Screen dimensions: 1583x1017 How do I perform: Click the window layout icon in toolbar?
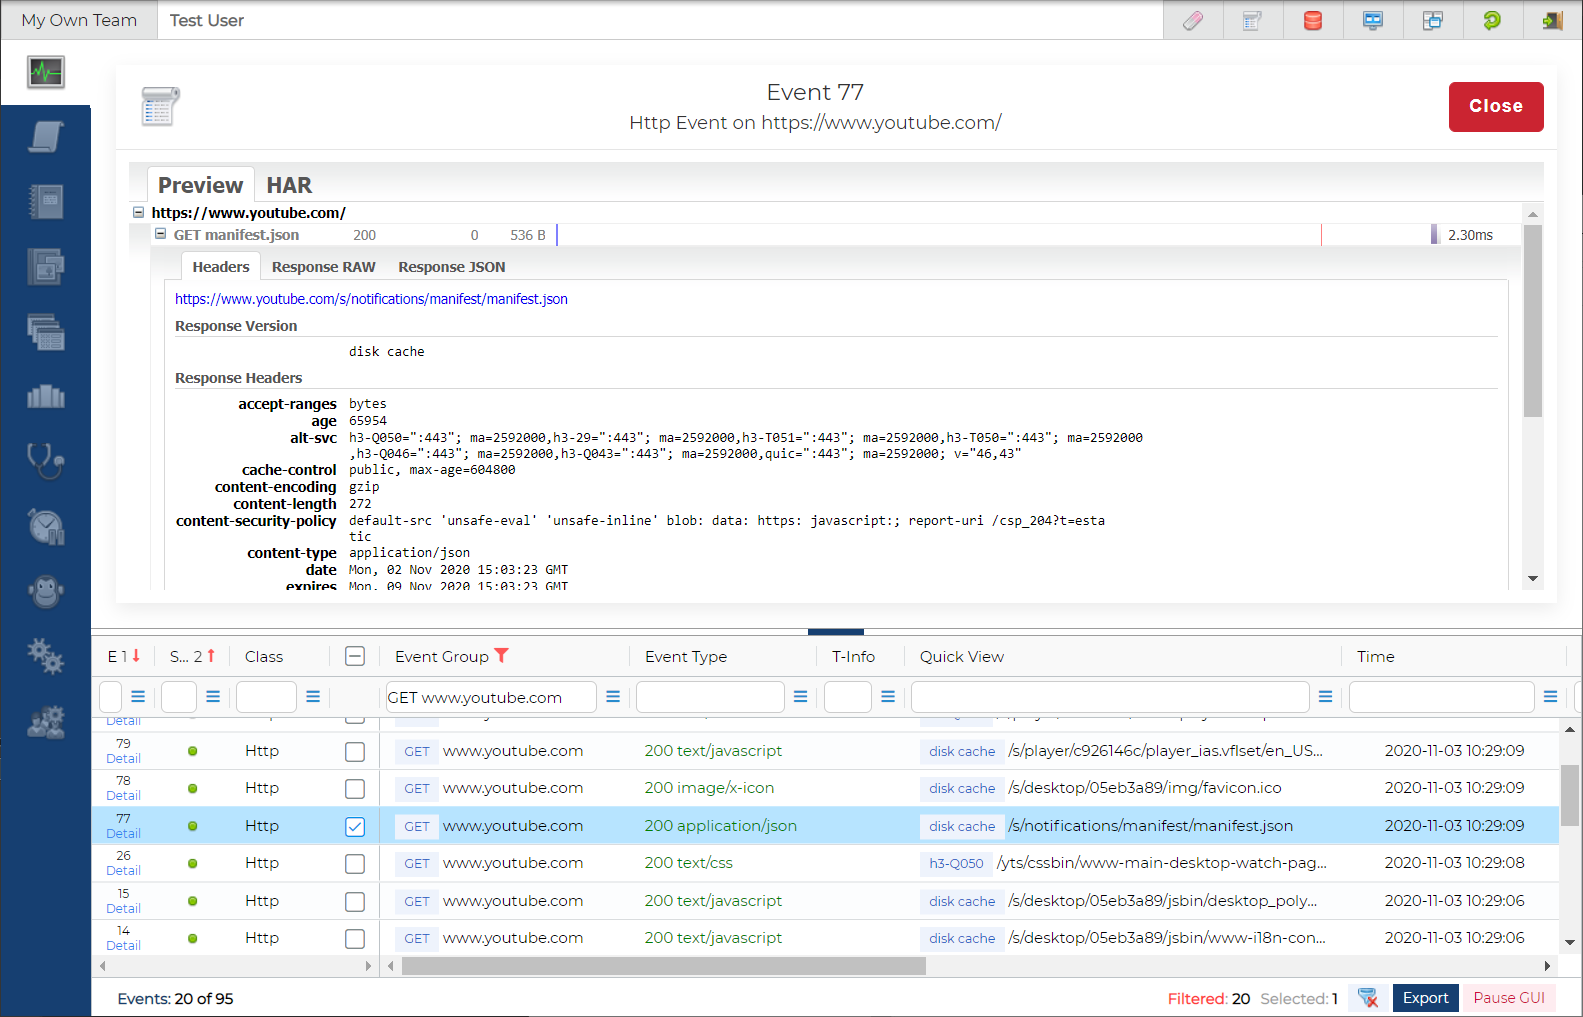point(1433,20)
